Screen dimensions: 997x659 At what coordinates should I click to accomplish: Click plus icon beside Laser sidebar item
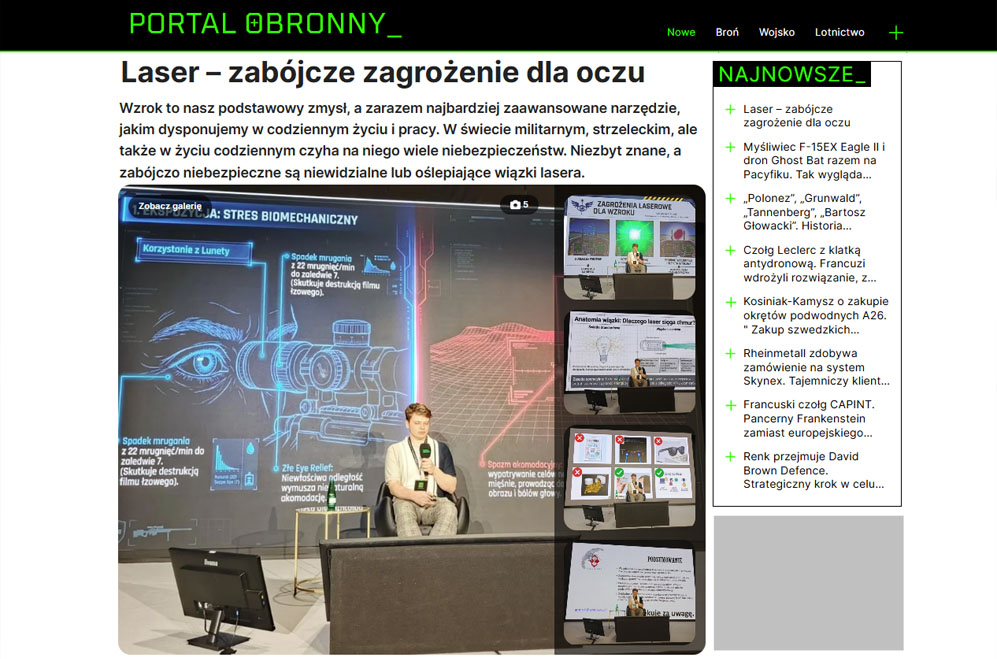tap(731, 109)
